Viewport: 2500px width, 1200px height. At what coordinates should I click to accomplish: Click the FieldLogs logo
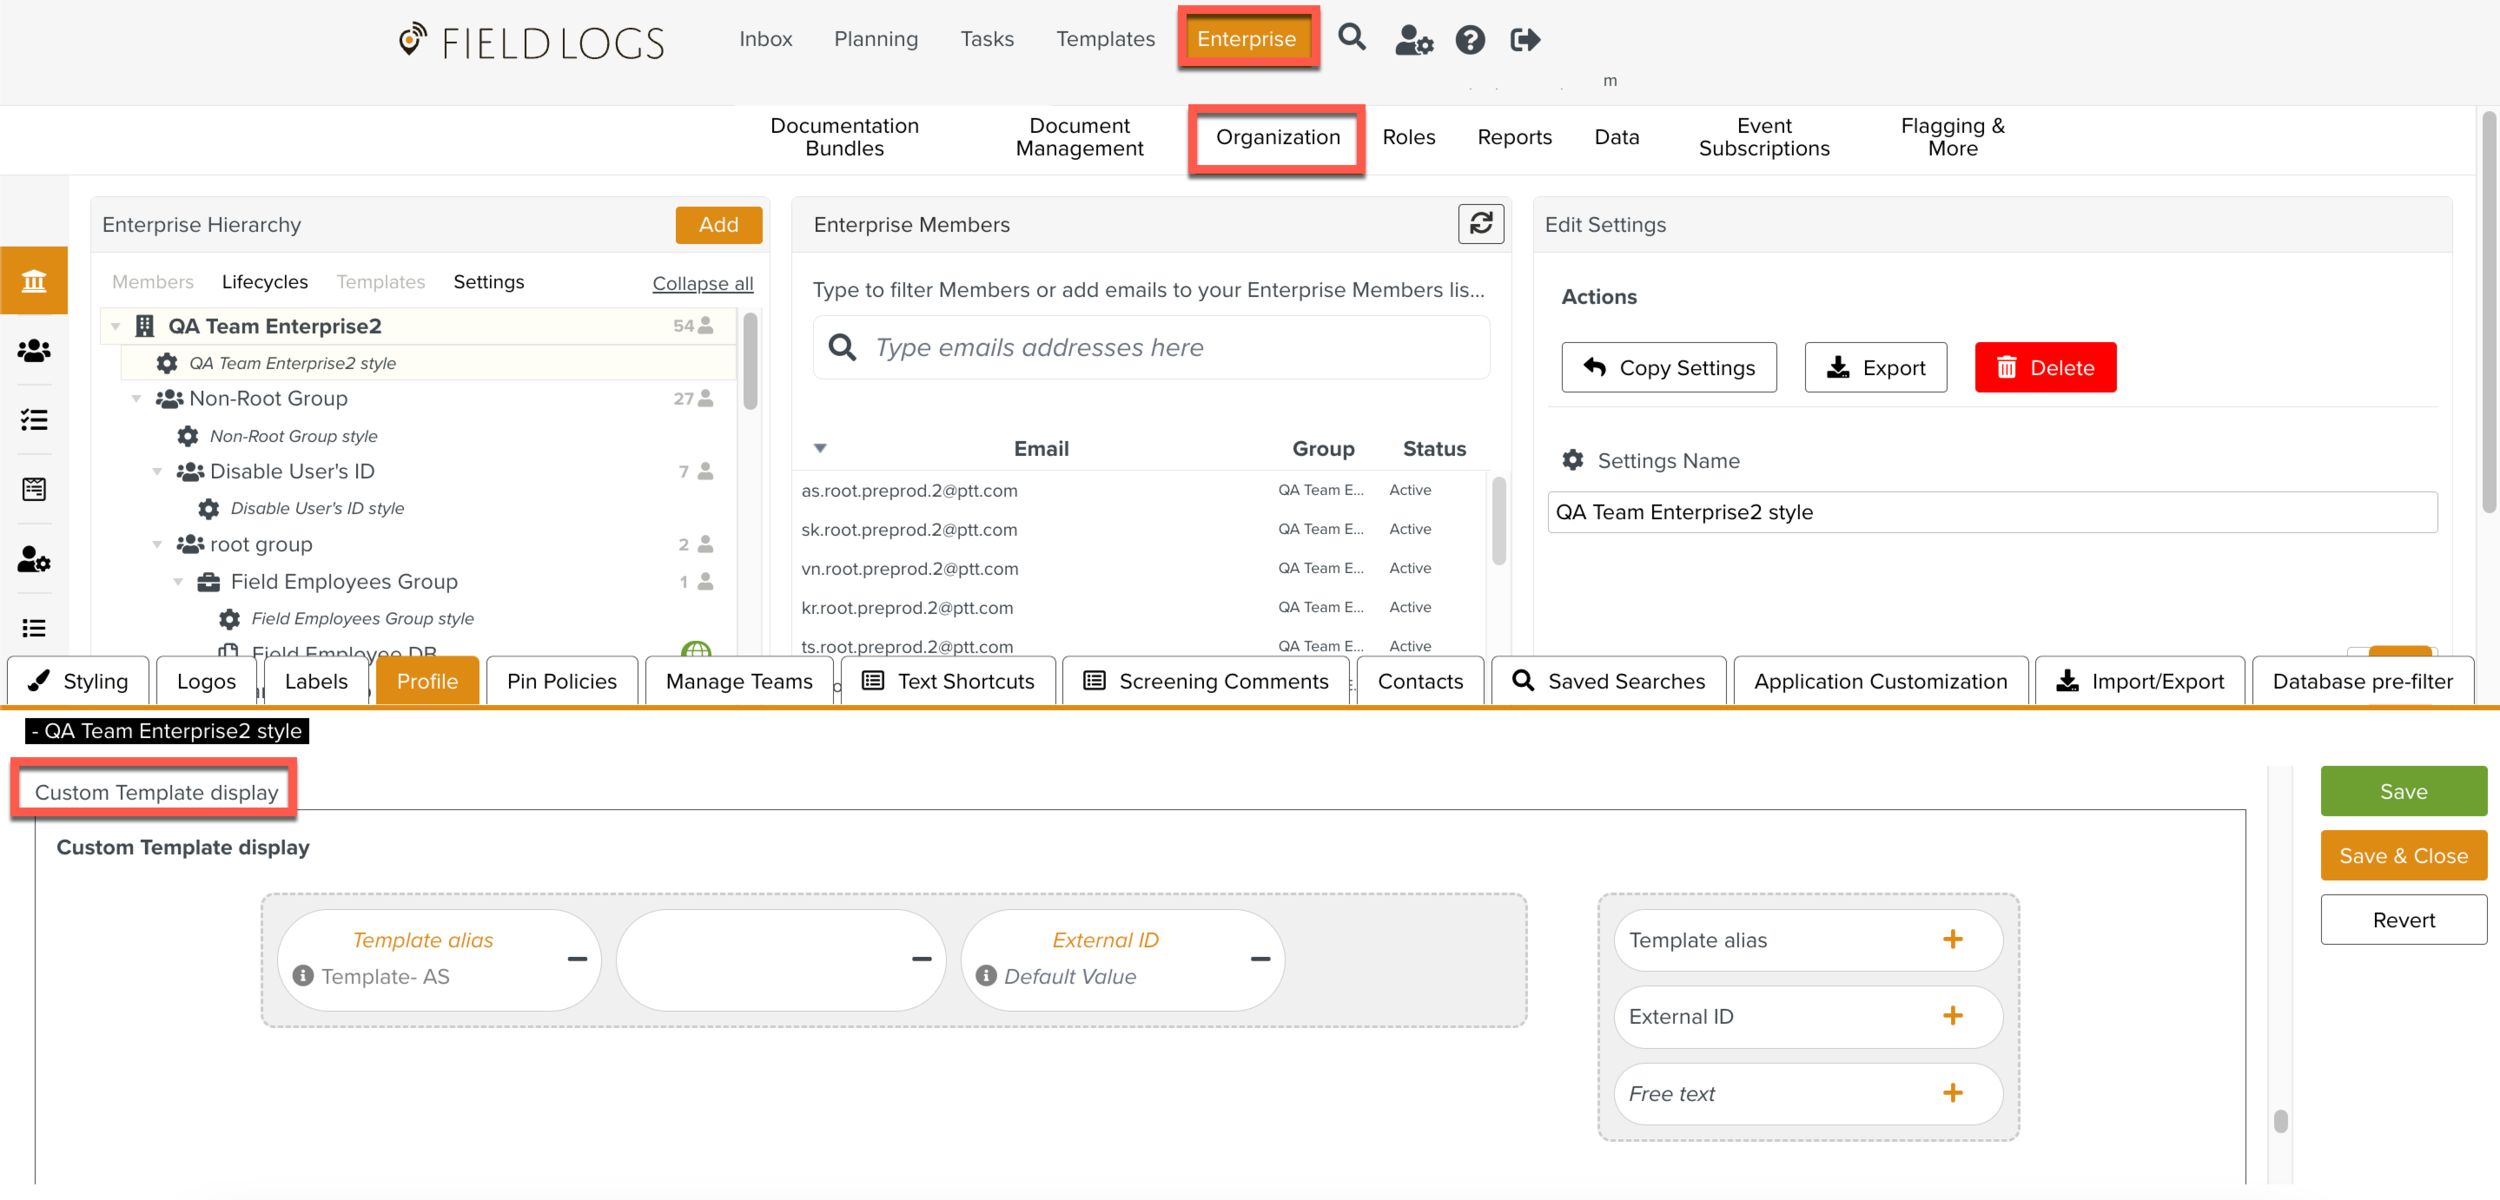tap(532, 42)
